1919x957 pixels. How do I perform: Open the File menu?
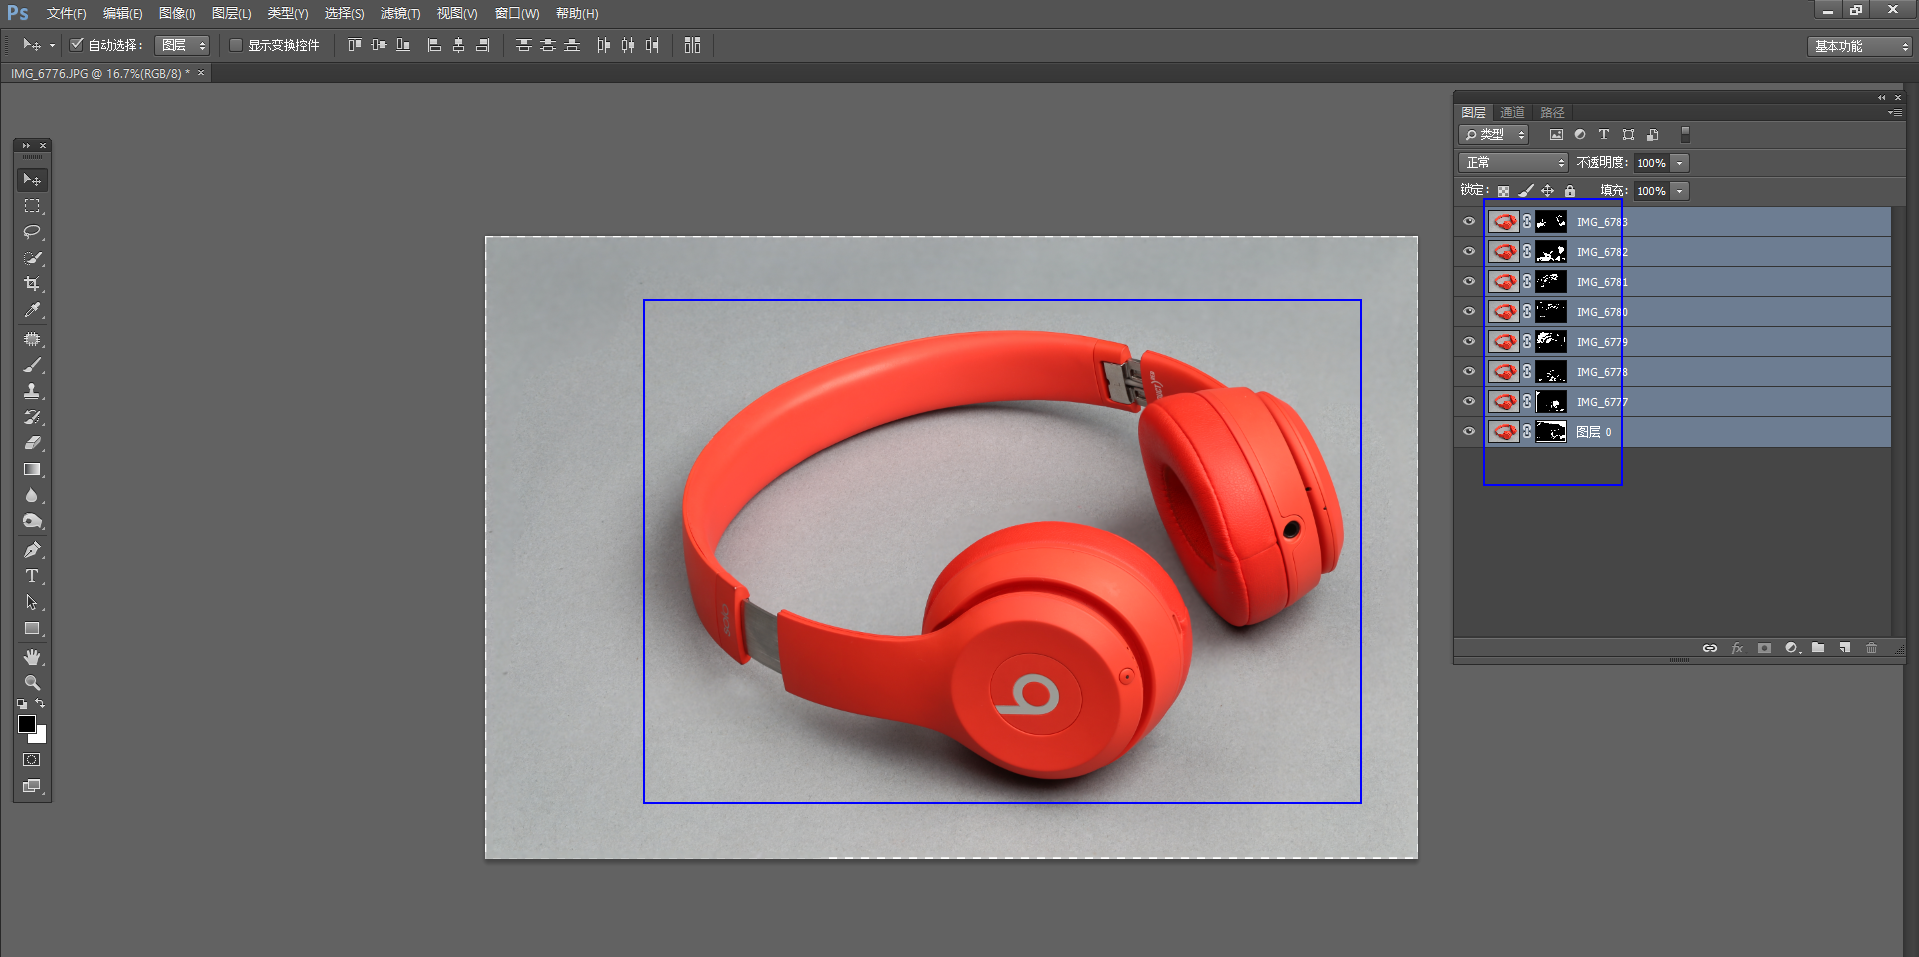click(66, 14)
